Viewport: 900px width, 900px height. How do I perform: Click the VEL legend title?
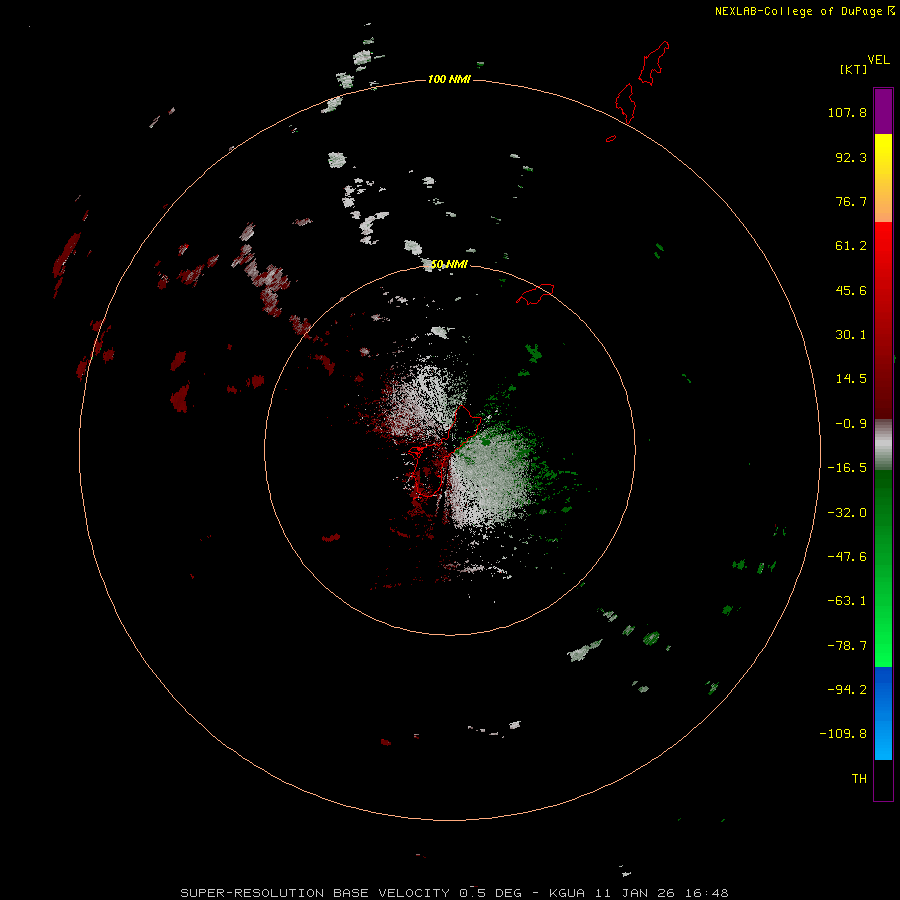pyautogui.click(x=878, y=59)
